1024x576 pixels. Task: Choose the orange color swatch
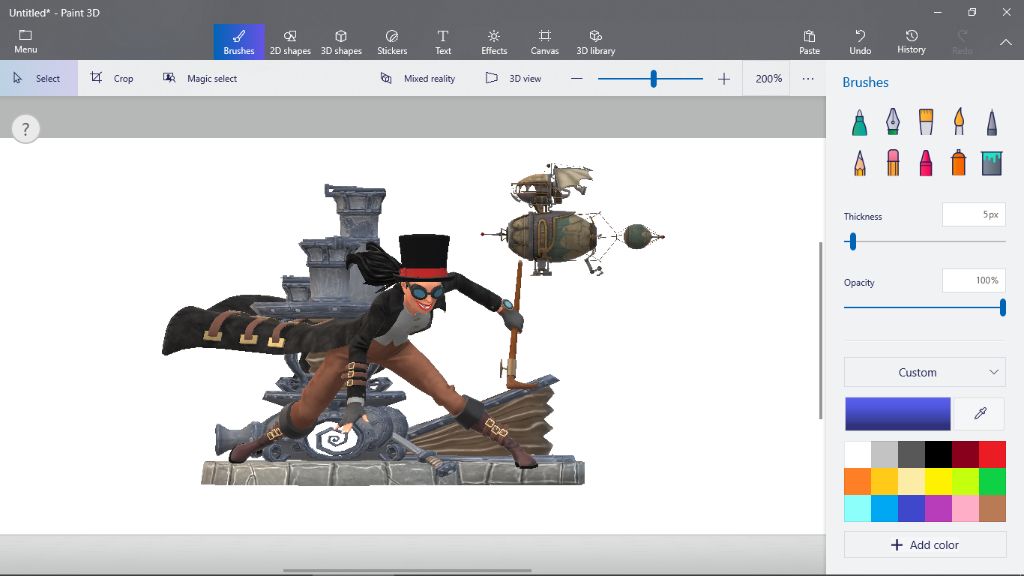pyautogui.click(x=857, y=482)
